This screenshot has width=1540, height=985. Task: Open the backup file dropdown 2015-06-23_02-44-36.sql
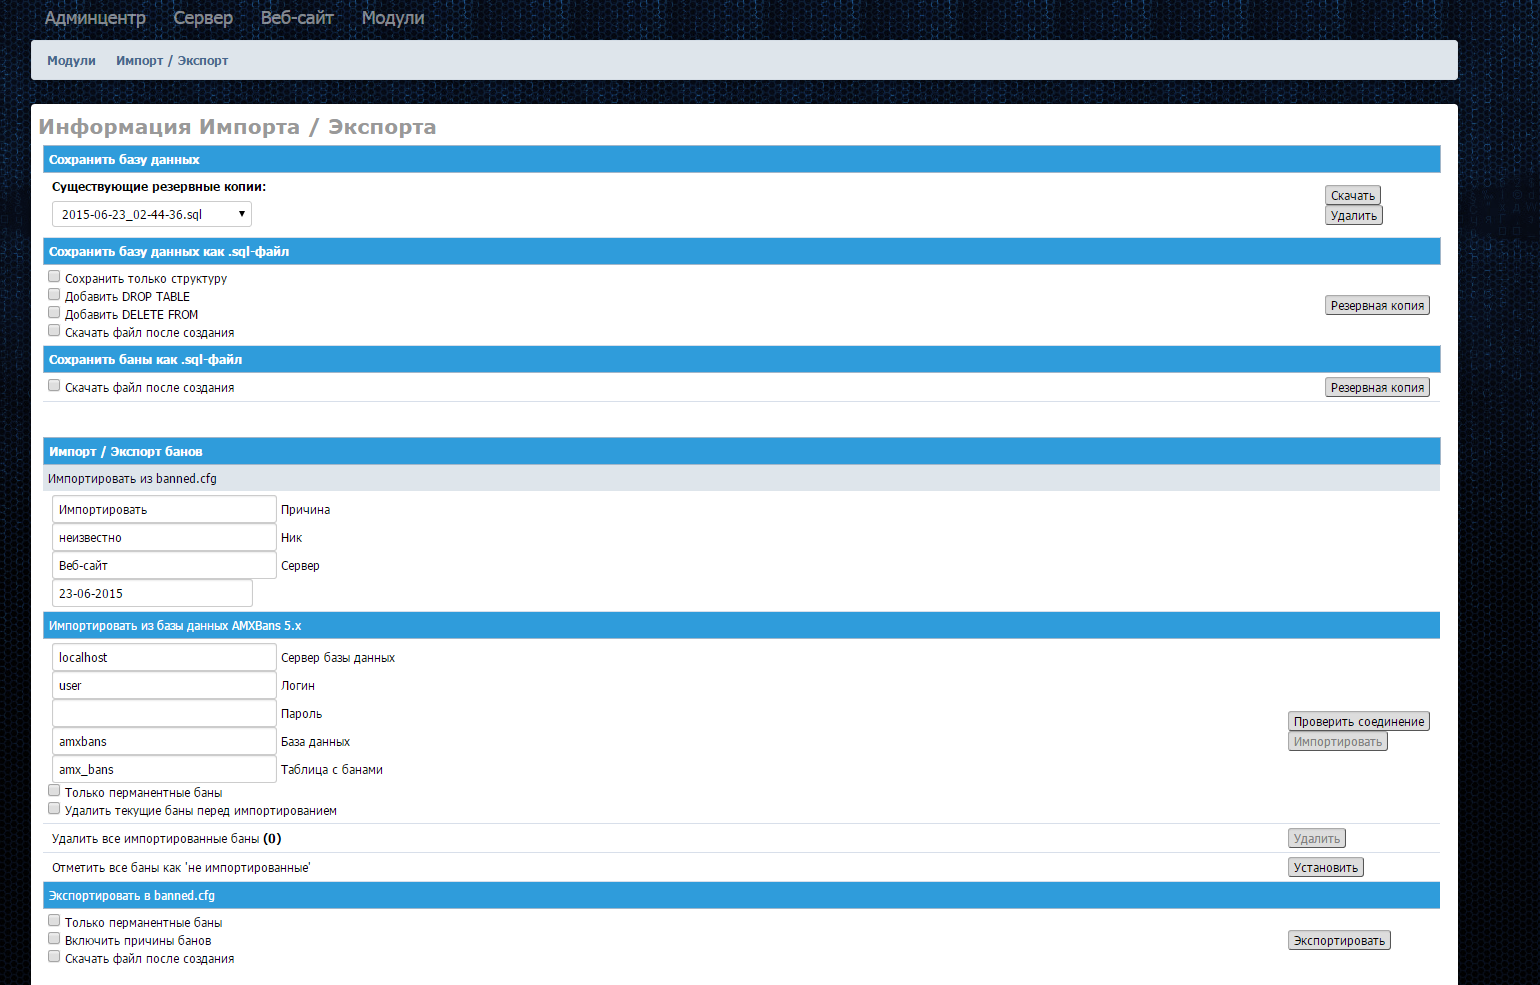(152, 214)
